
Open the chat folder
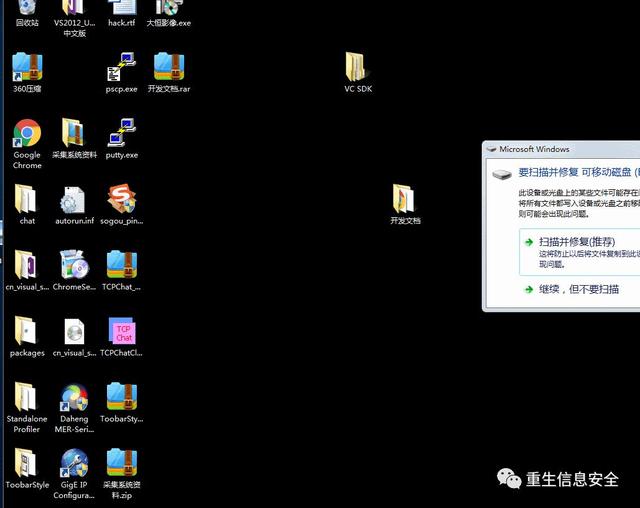(x=27, y=204)
